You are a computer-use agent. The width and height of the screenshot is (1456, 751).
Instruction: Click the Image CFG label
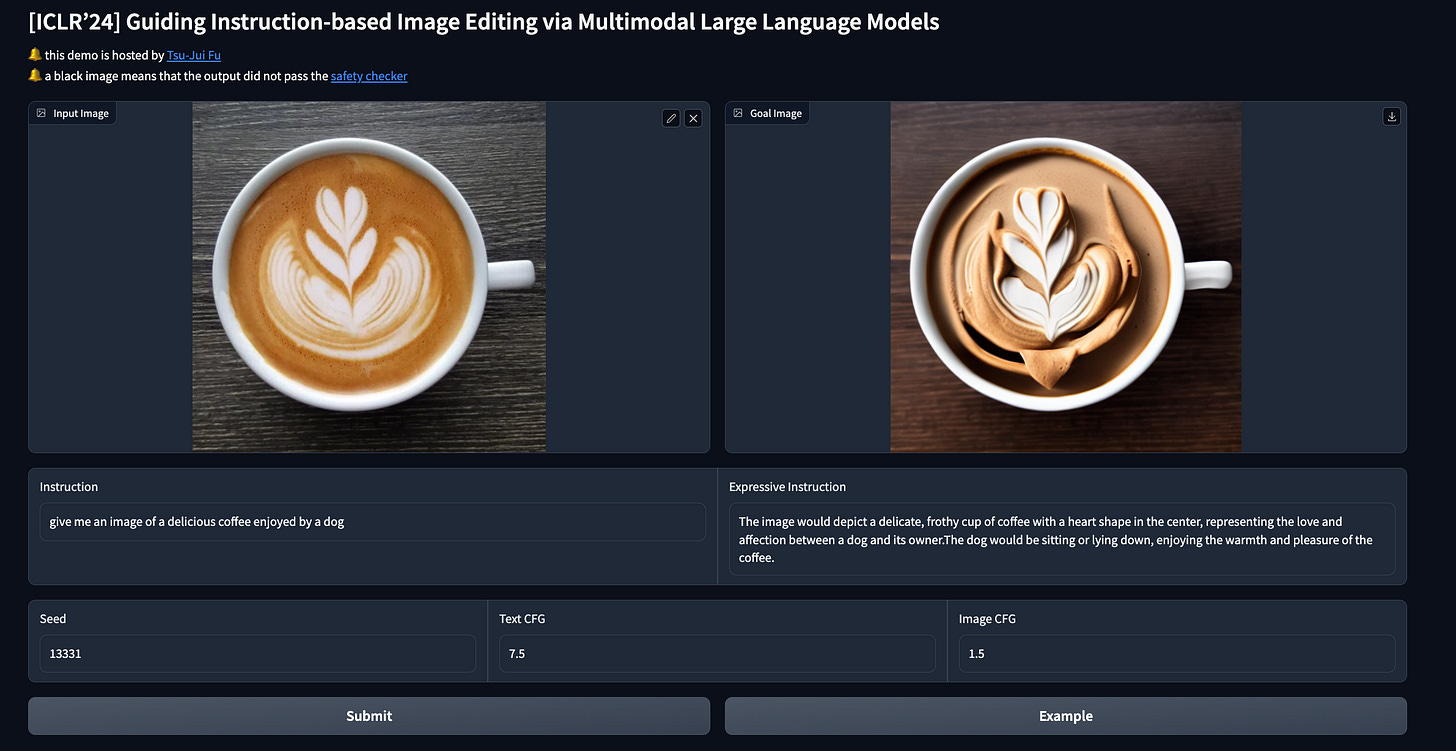987,619
